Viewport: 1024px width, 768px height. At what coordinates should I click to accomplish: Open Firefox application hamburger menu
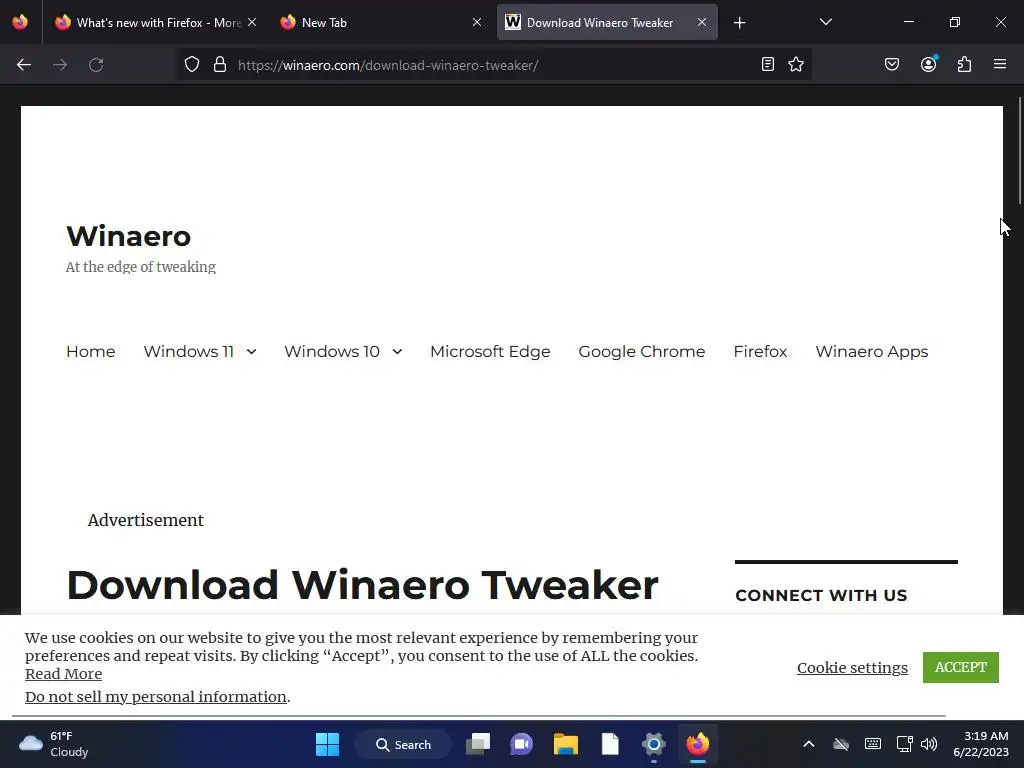(1000, 64)
